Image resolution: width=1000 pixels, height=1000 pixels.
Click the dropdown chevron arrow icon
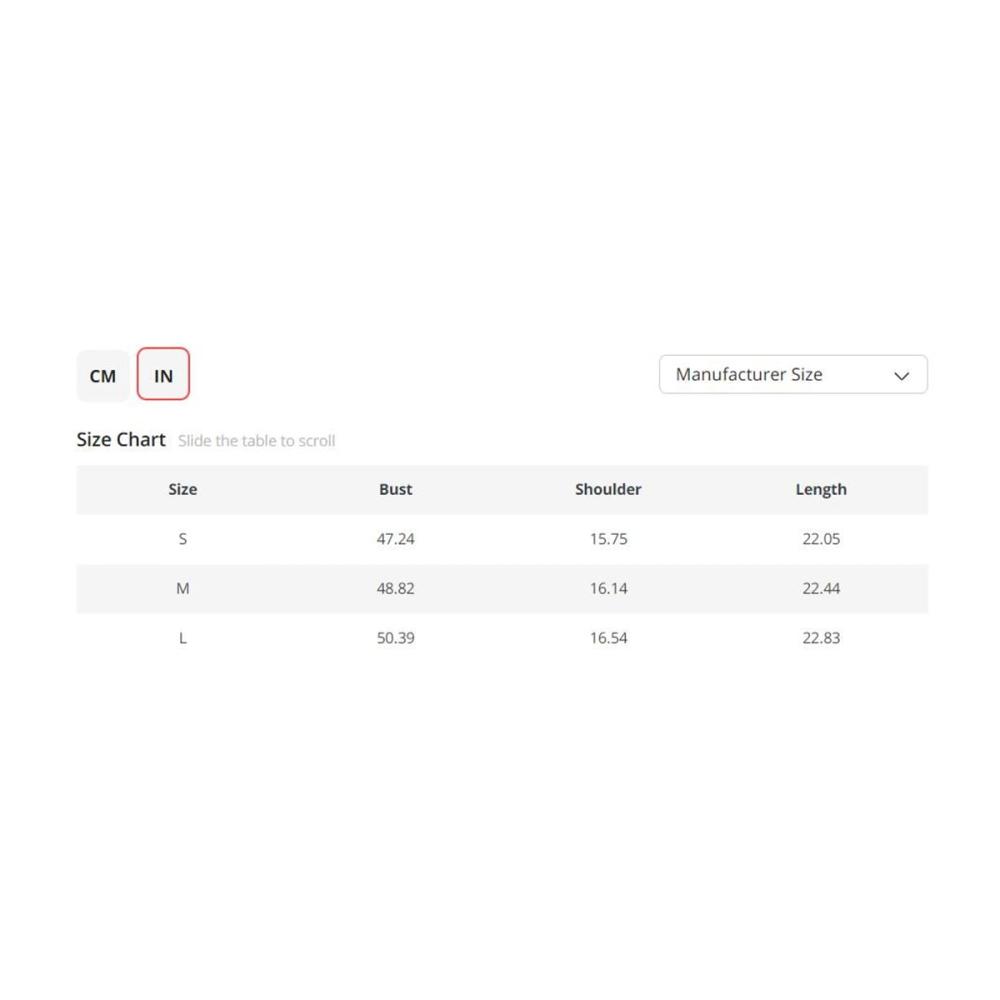pyautogui.click(x=901, y=376)
